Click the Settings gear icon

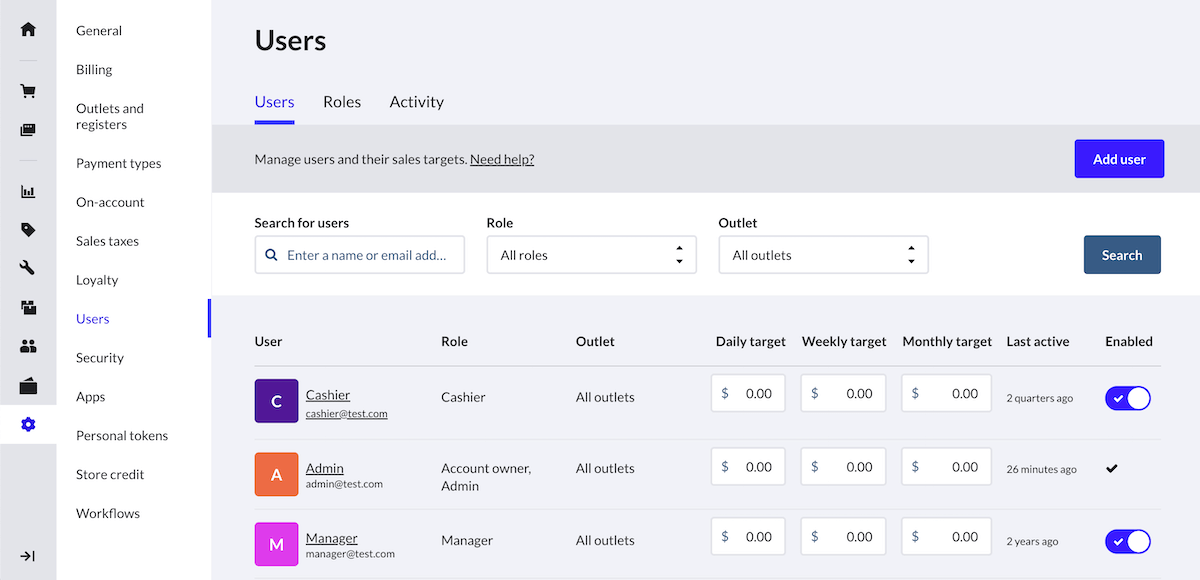[x=28, y=425]
